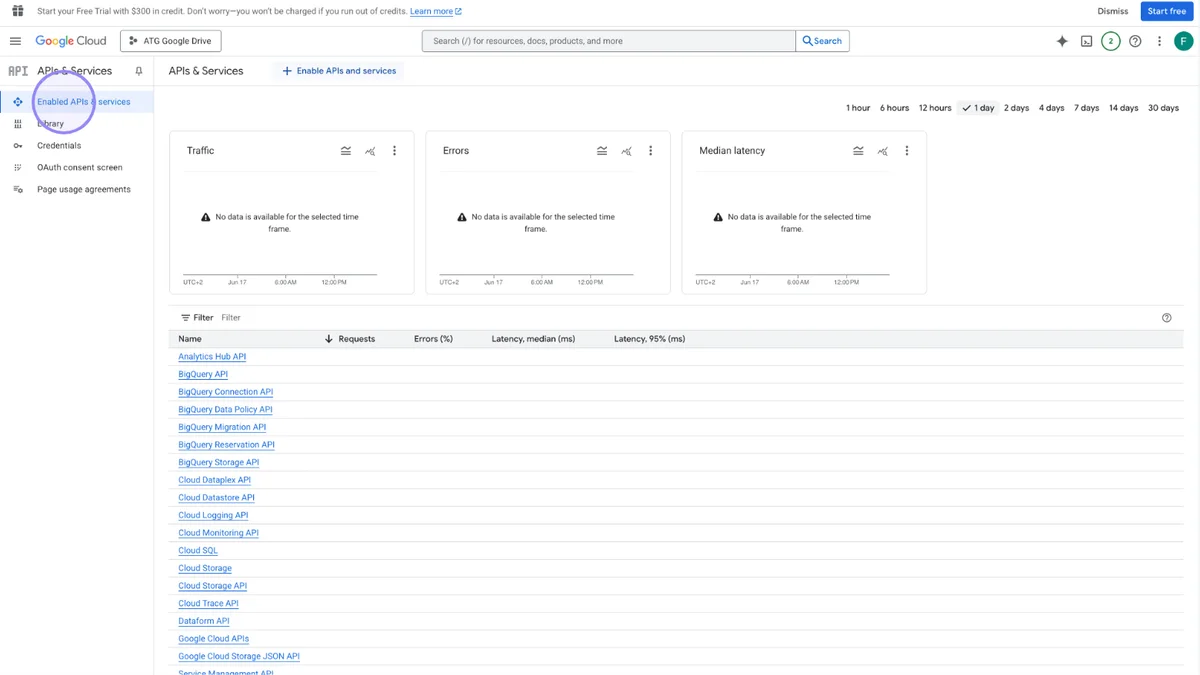Screen dimensions: 1200x675
Task: Sort table by Name column header
Action: pyautogui.click(x=190, y=339)
